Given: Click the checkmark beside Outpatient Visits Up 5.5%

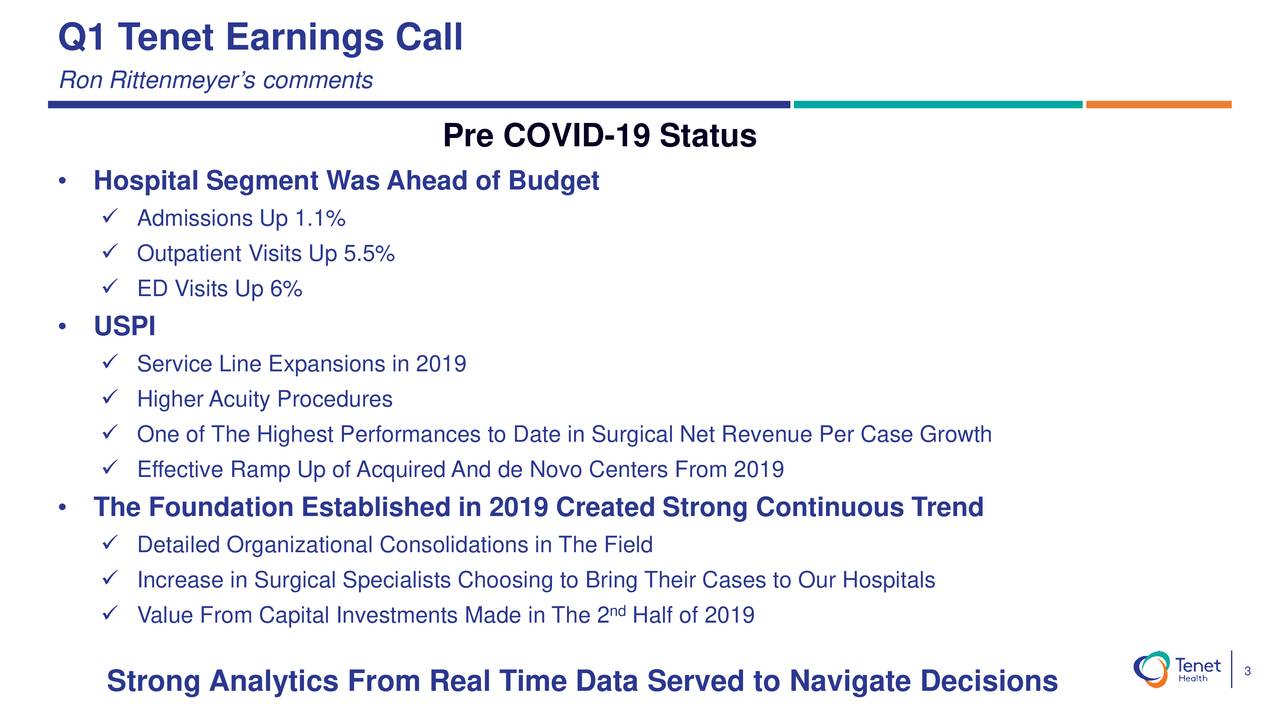Looking at the screenshot, I should [x=112, y=253].
